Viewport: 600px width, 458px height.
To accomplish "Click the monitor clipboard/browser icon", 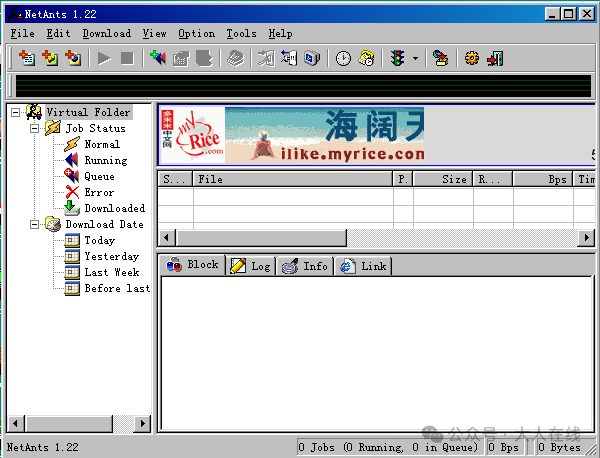I will 312,58.
